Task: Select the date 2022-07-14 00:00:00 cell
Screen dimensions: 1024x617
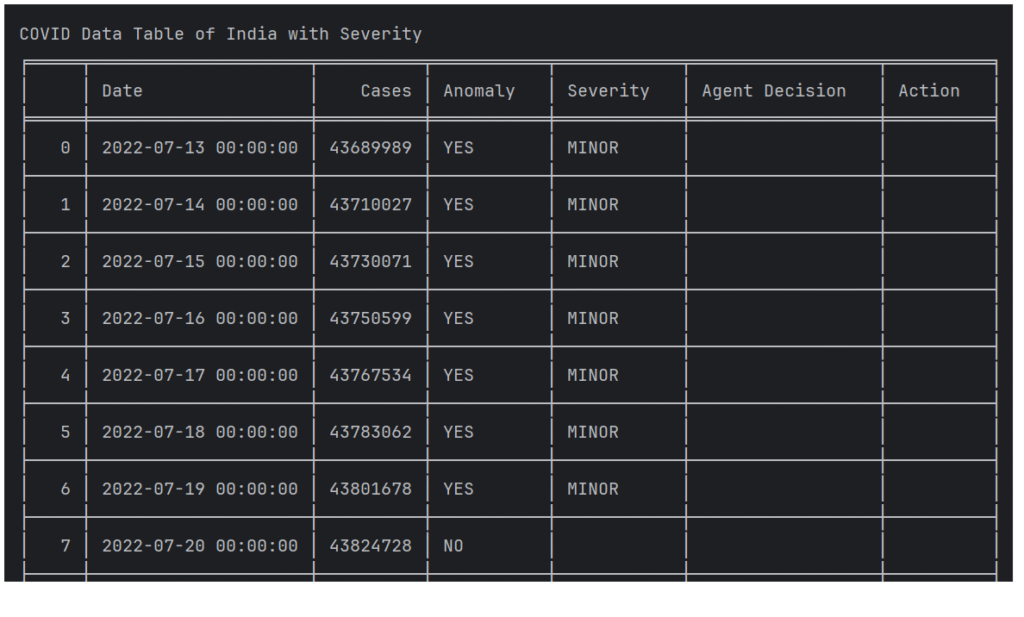Action: (x=200, y=205)
